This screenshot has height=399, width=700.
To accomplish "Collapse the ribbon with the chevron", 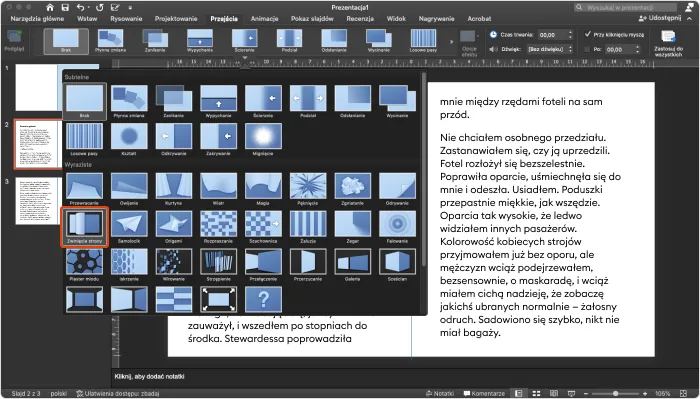I will point(689,19).
